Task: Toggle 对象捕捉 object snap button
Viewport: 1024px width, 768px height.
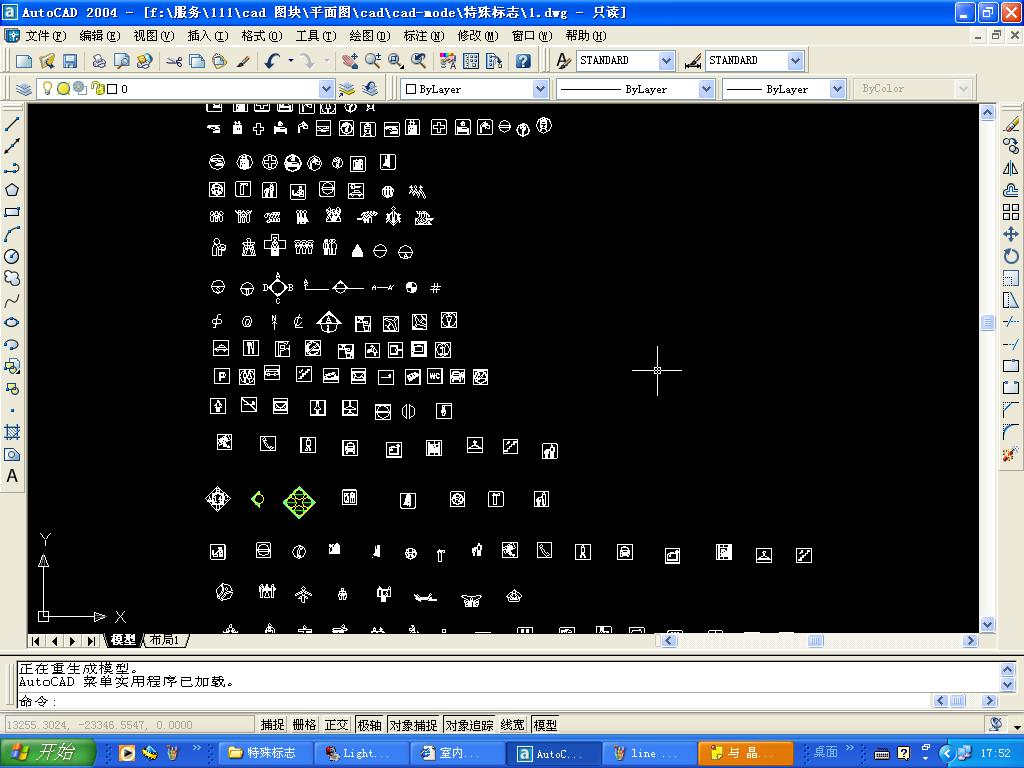Action: [413, 725]
